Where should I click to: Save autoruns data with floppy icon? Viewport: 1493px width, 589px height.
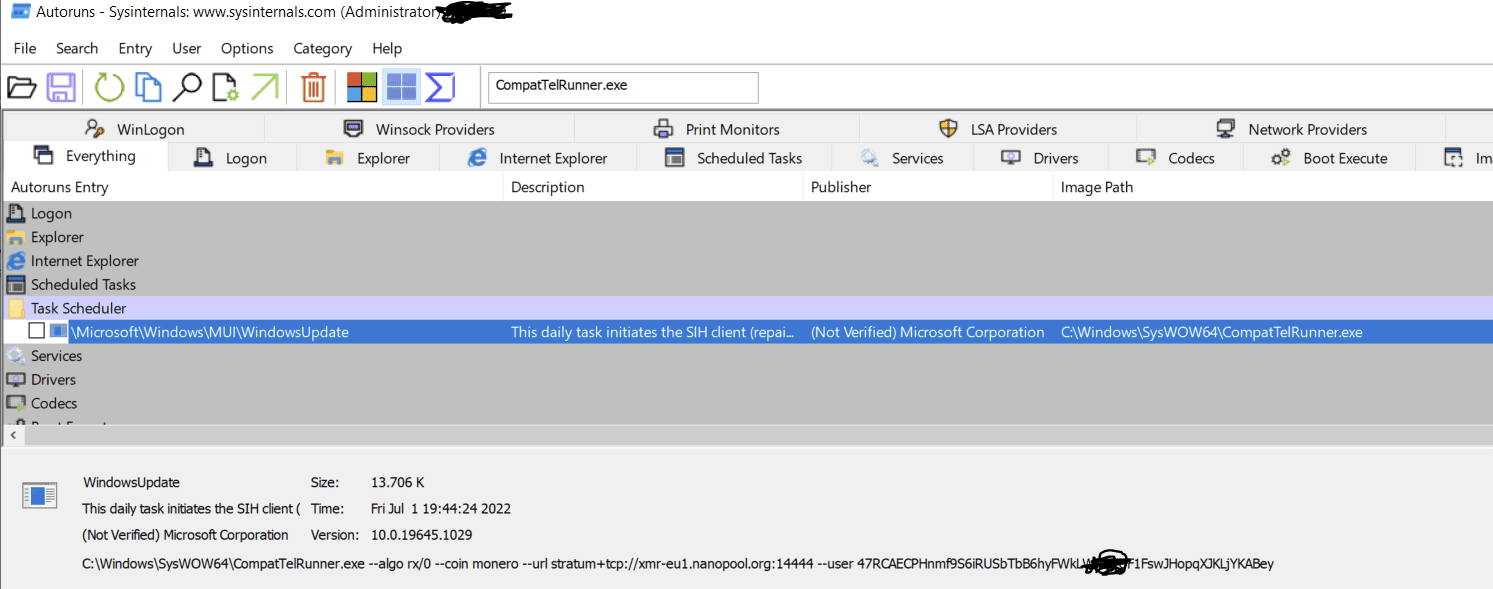pyautogui.click(x=61, y=87)
